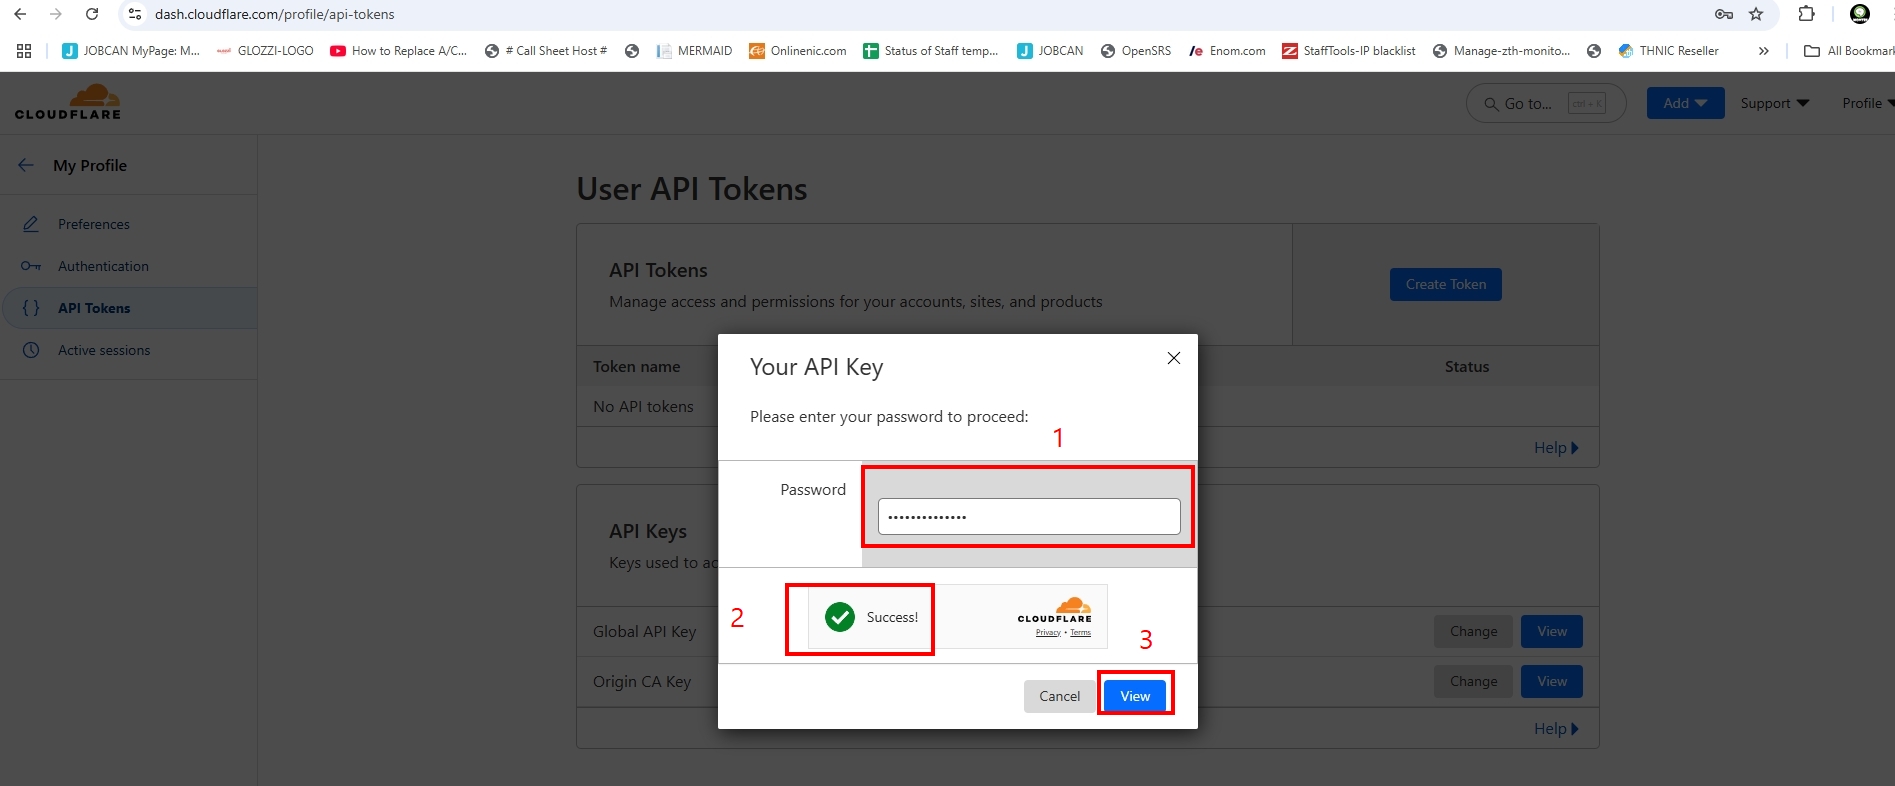The width and height of the screenshot is (1895, 786).
Task: Click the Create Token button
Action: tap(1446, 284)
